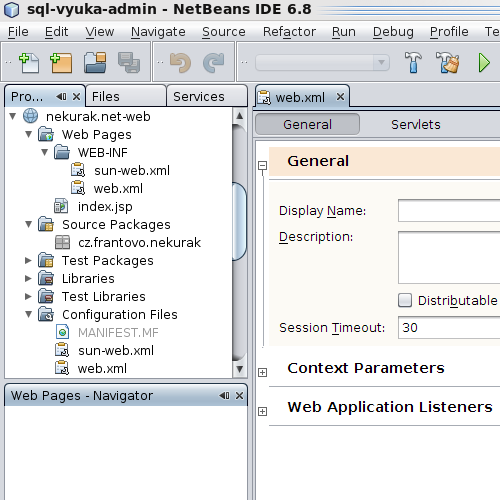The image size is (500, 500).
Task: Click the Clean and Build icon
Action: [x=447, y=62]
